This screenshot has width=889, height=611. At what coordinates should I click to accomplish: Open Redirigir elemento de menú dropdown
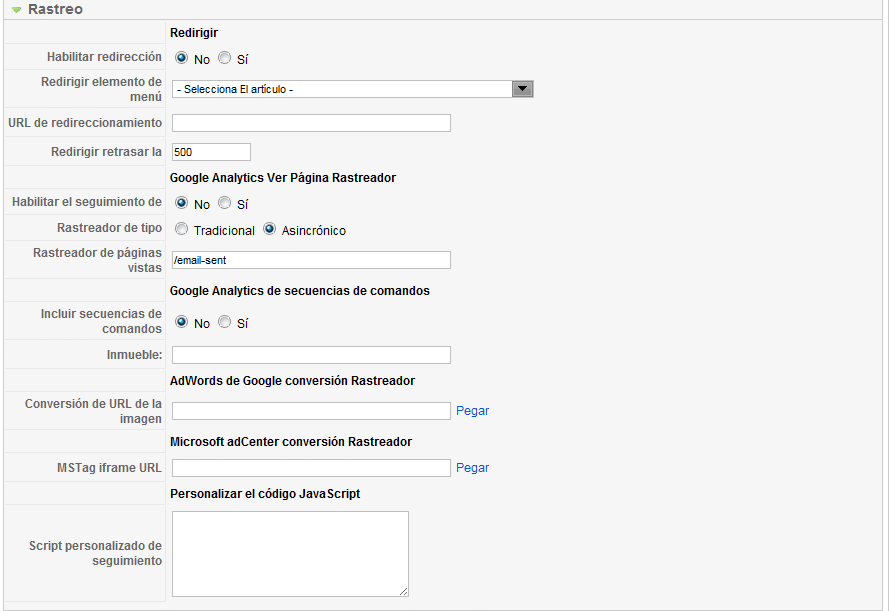(x=353, y=89)
